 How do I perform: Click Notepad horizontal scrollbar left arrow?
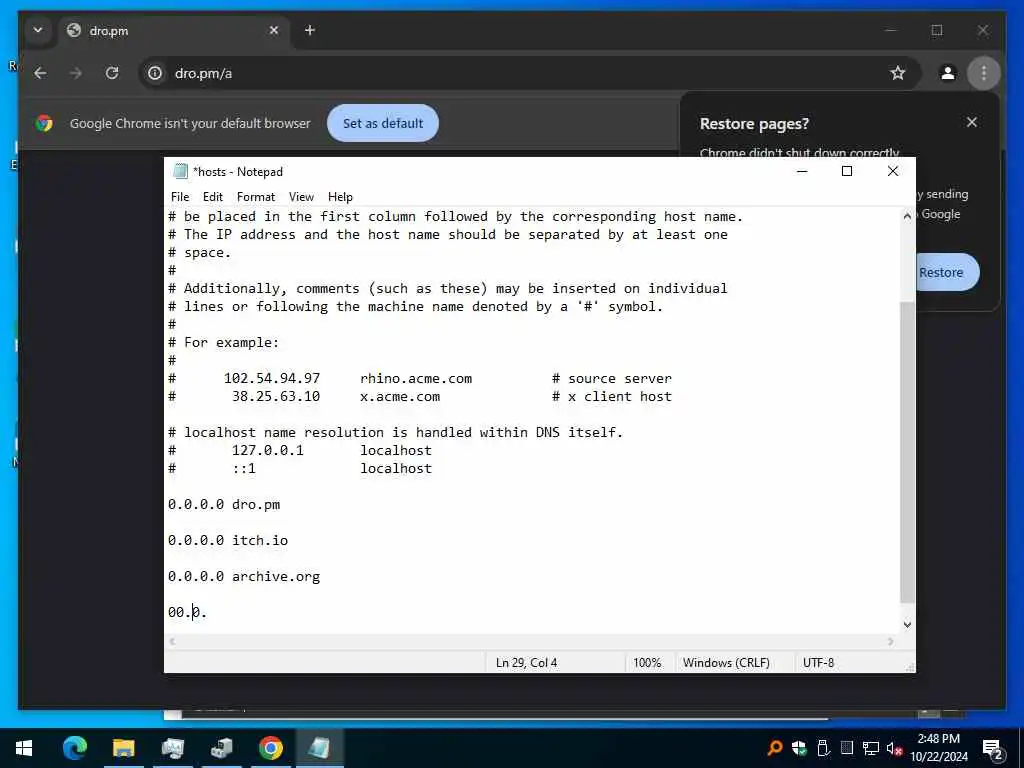point(172,642)
